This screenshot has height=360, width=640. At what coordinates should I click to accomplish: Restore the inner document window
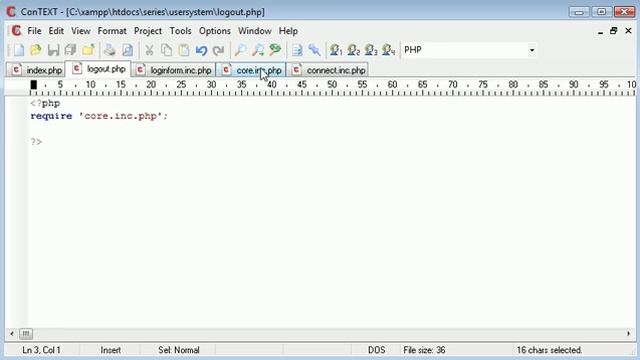(x=613, y=31)
